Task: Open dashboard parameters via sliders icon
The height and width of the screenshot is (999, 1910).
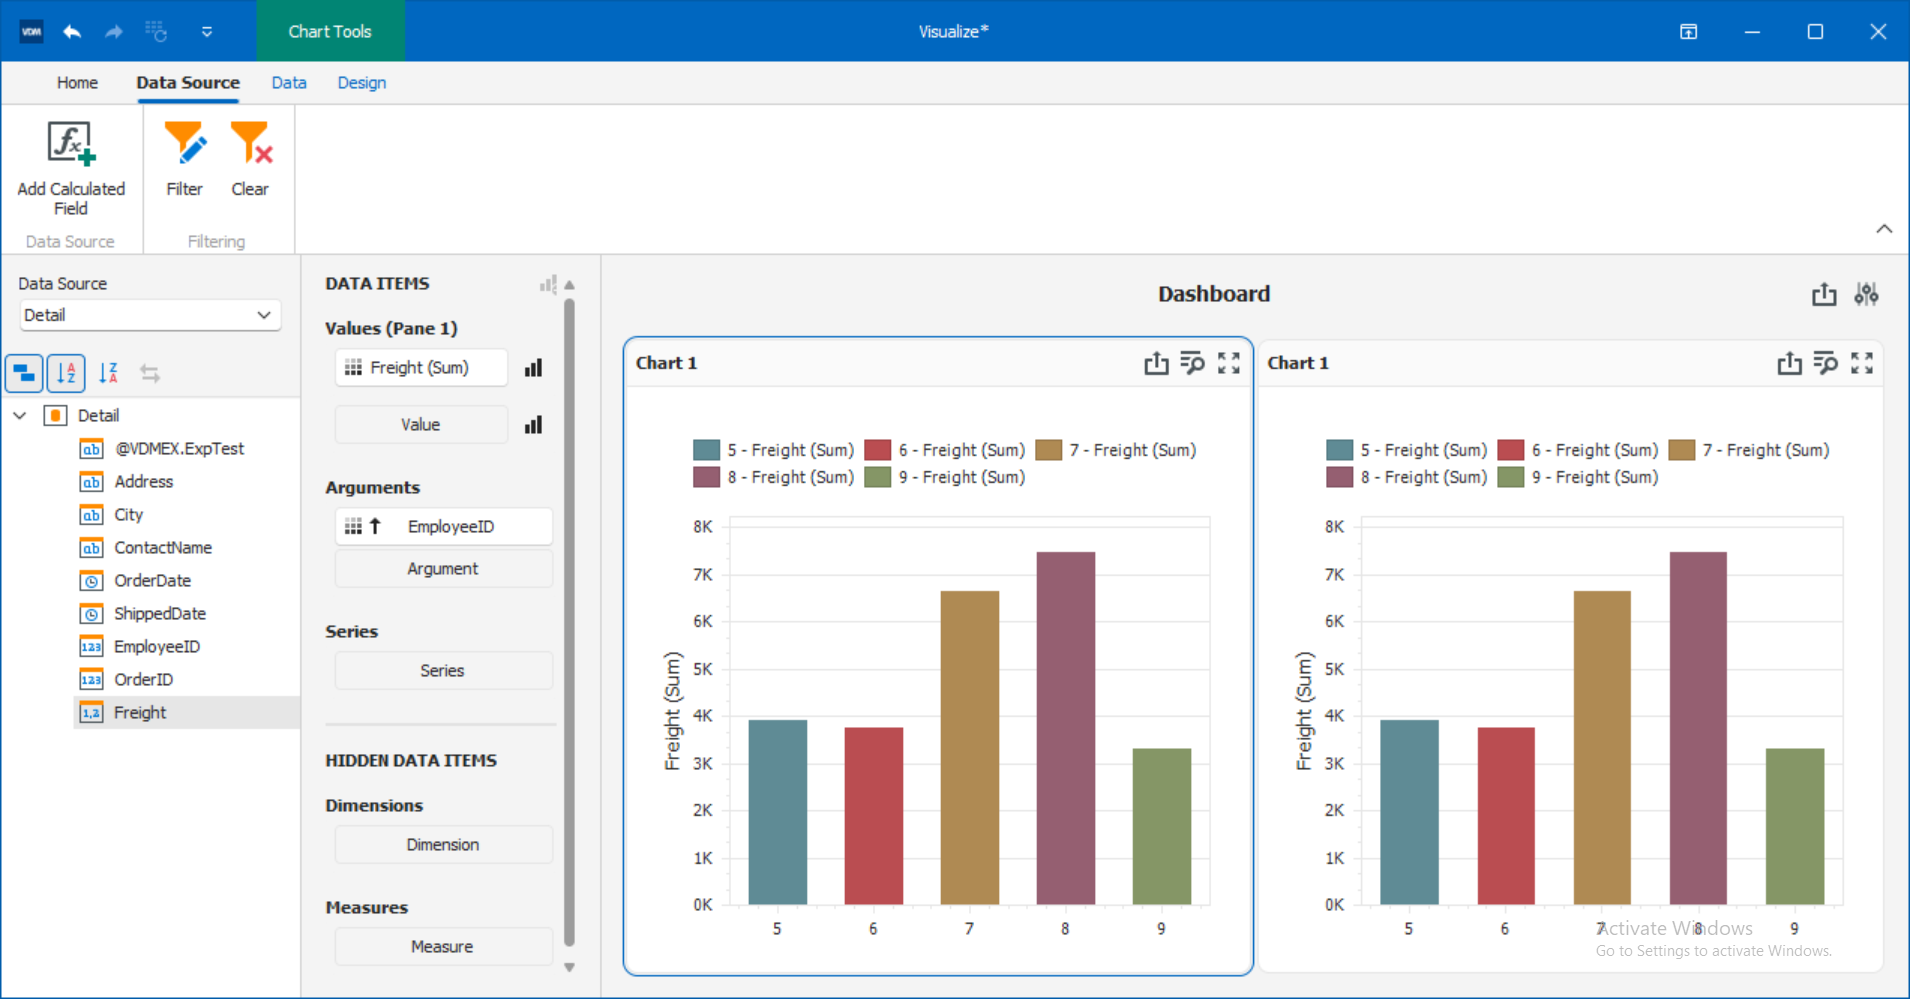Action: click(1868, 294)
